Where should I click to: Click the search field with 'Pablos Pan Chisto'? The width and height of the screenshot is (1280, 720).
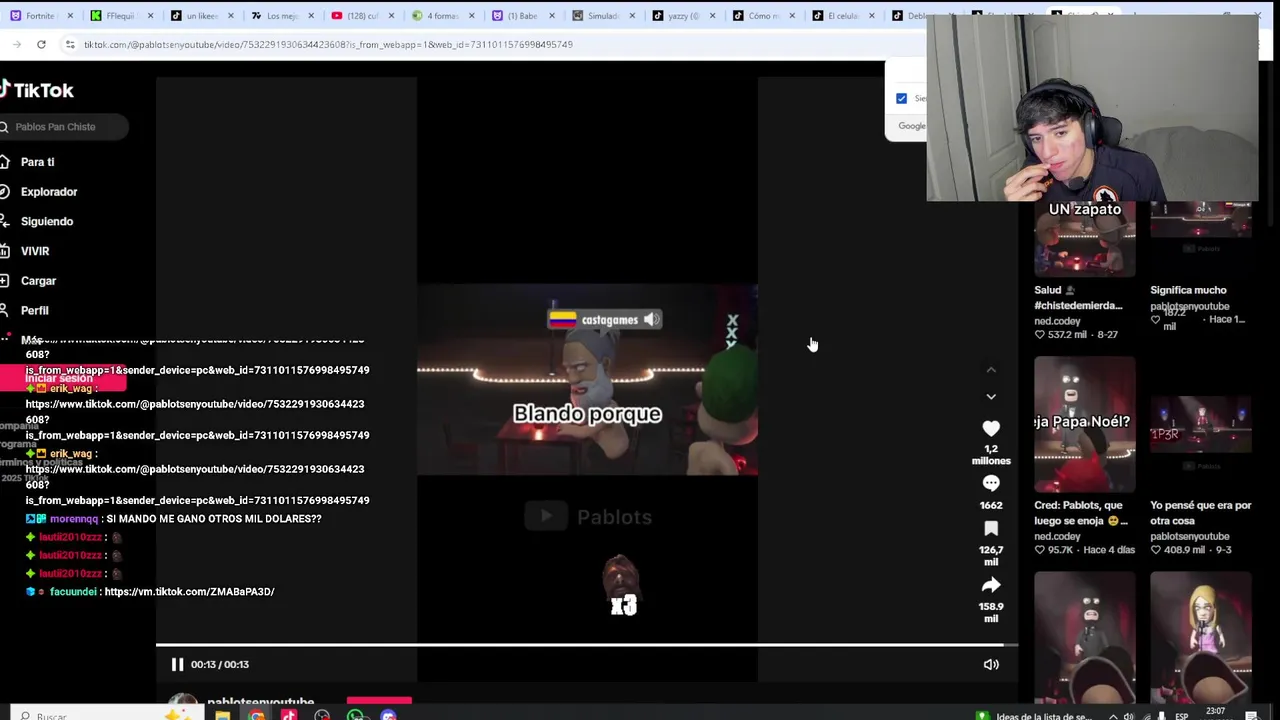64,127
